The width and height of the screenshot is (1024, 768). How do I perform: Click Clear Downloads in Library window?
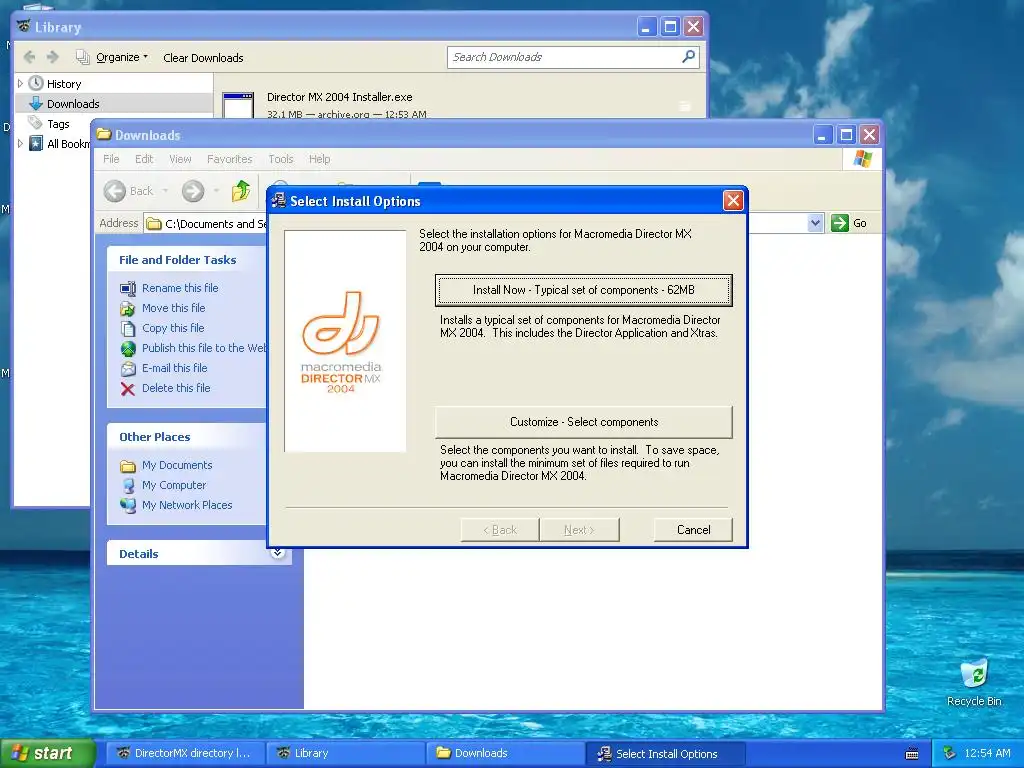(x=203, y=57)
